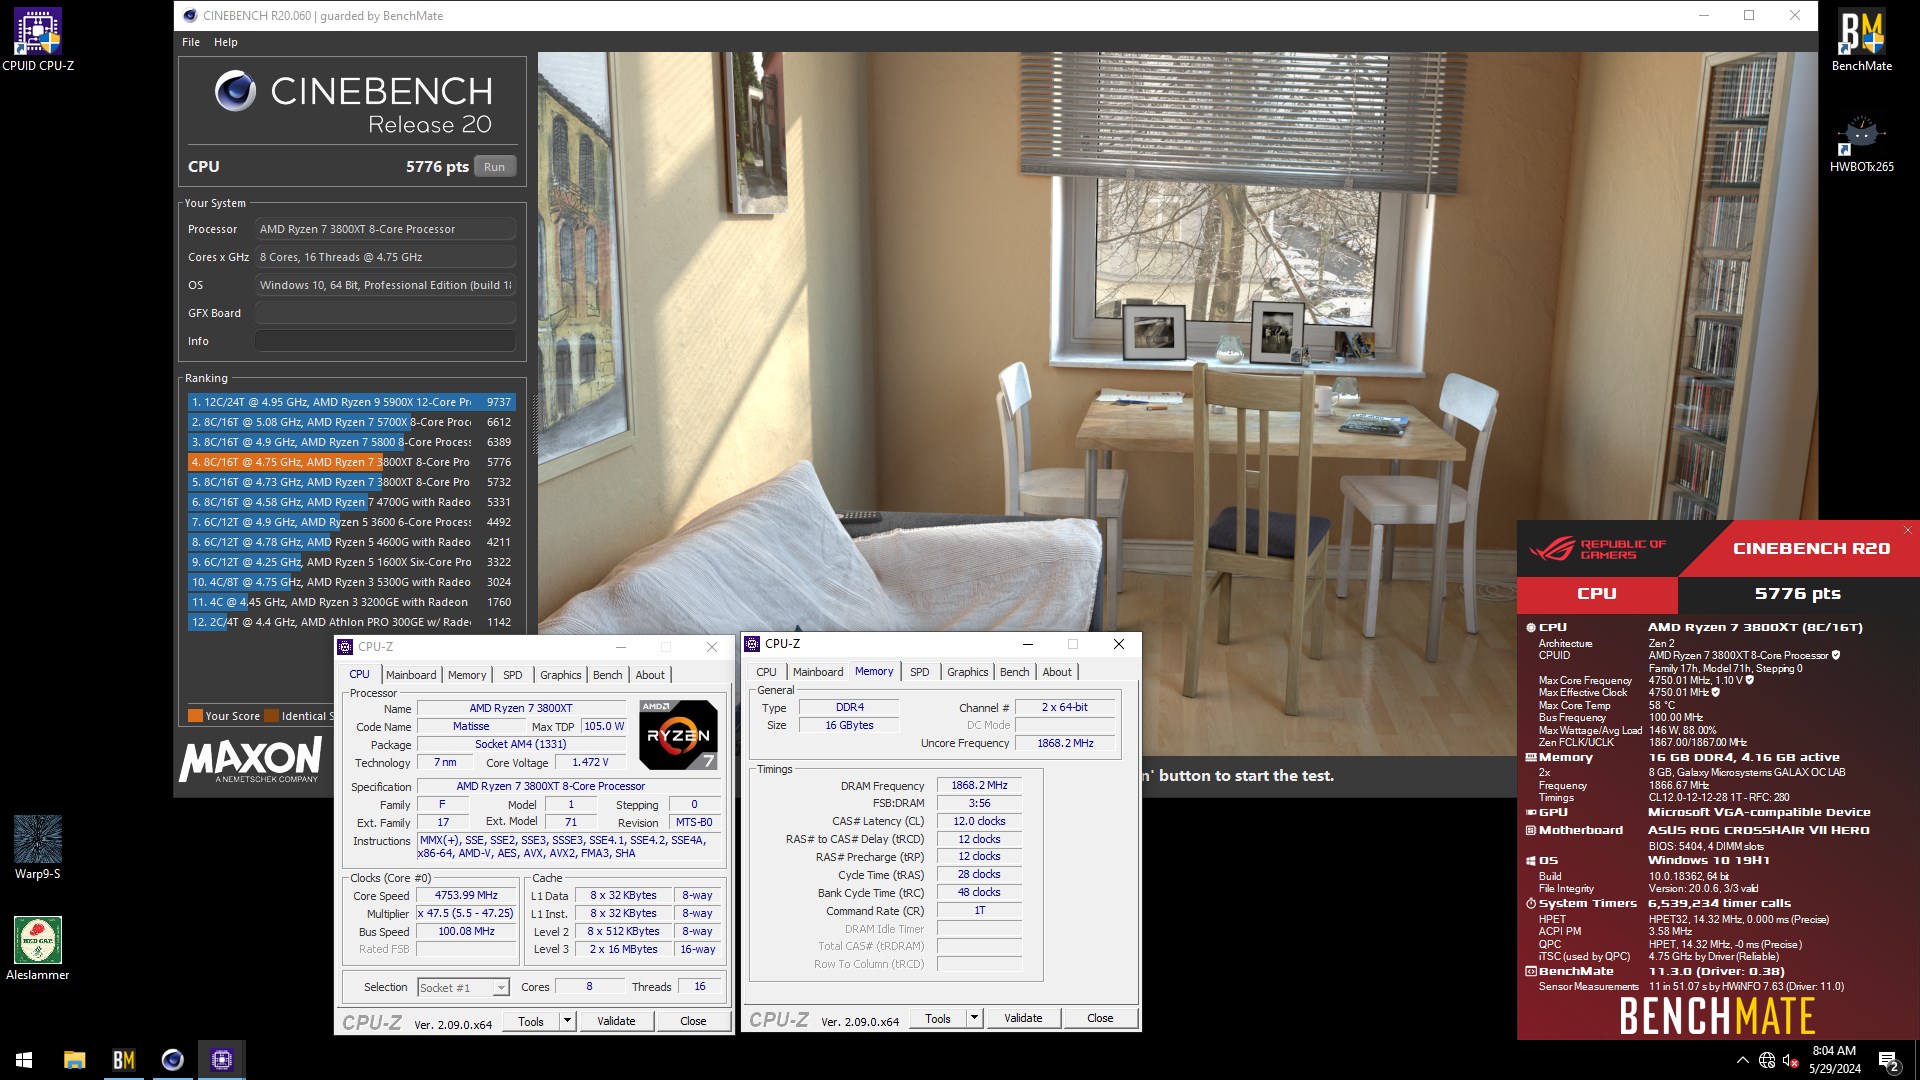Image resolution: width=1920 pixels, height=1080 pixels.
Task: Select ranking entry Ryzen 9 5900X 9737
Action: 352,402
